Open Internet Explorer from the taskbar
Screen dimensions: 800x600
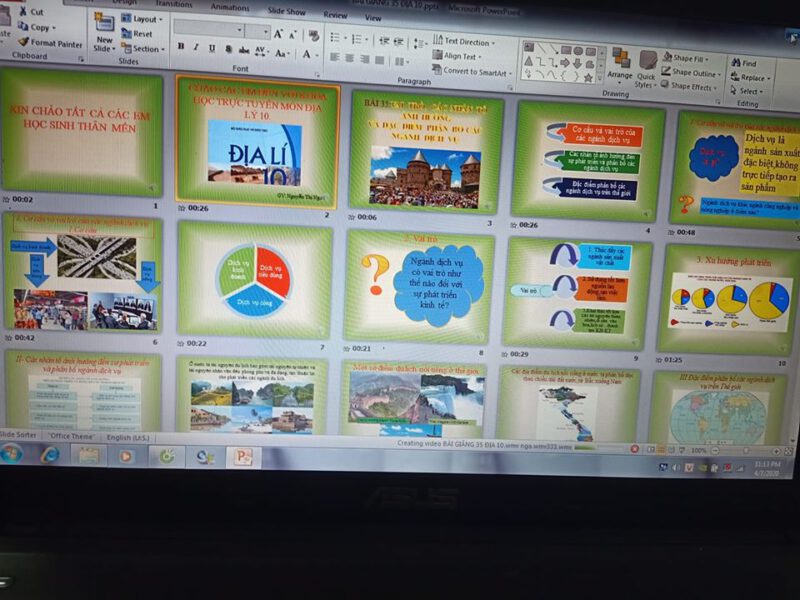pyautogui.click(x=50, y=455)
